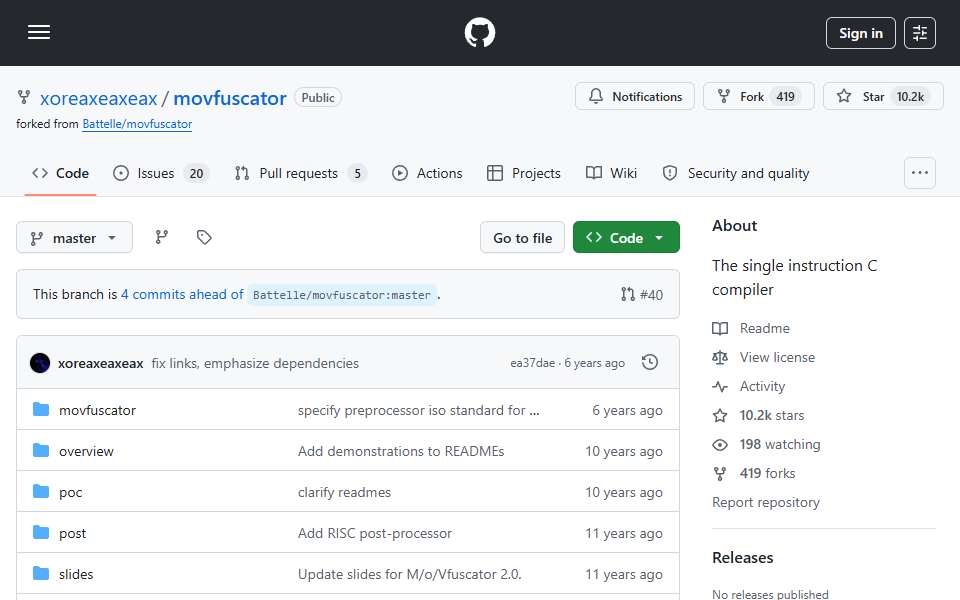Open the xoreaxeaxeax owner profile link
Screen dimensions: 960x600
click(99, 98)
